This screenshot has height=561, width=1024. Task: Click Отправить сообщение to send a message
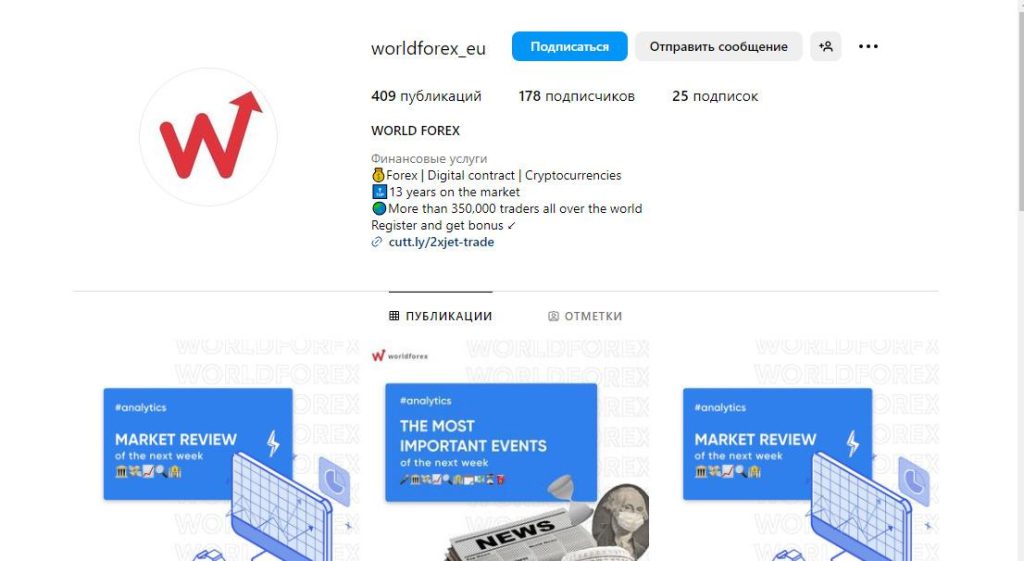(x=718, y=46)
